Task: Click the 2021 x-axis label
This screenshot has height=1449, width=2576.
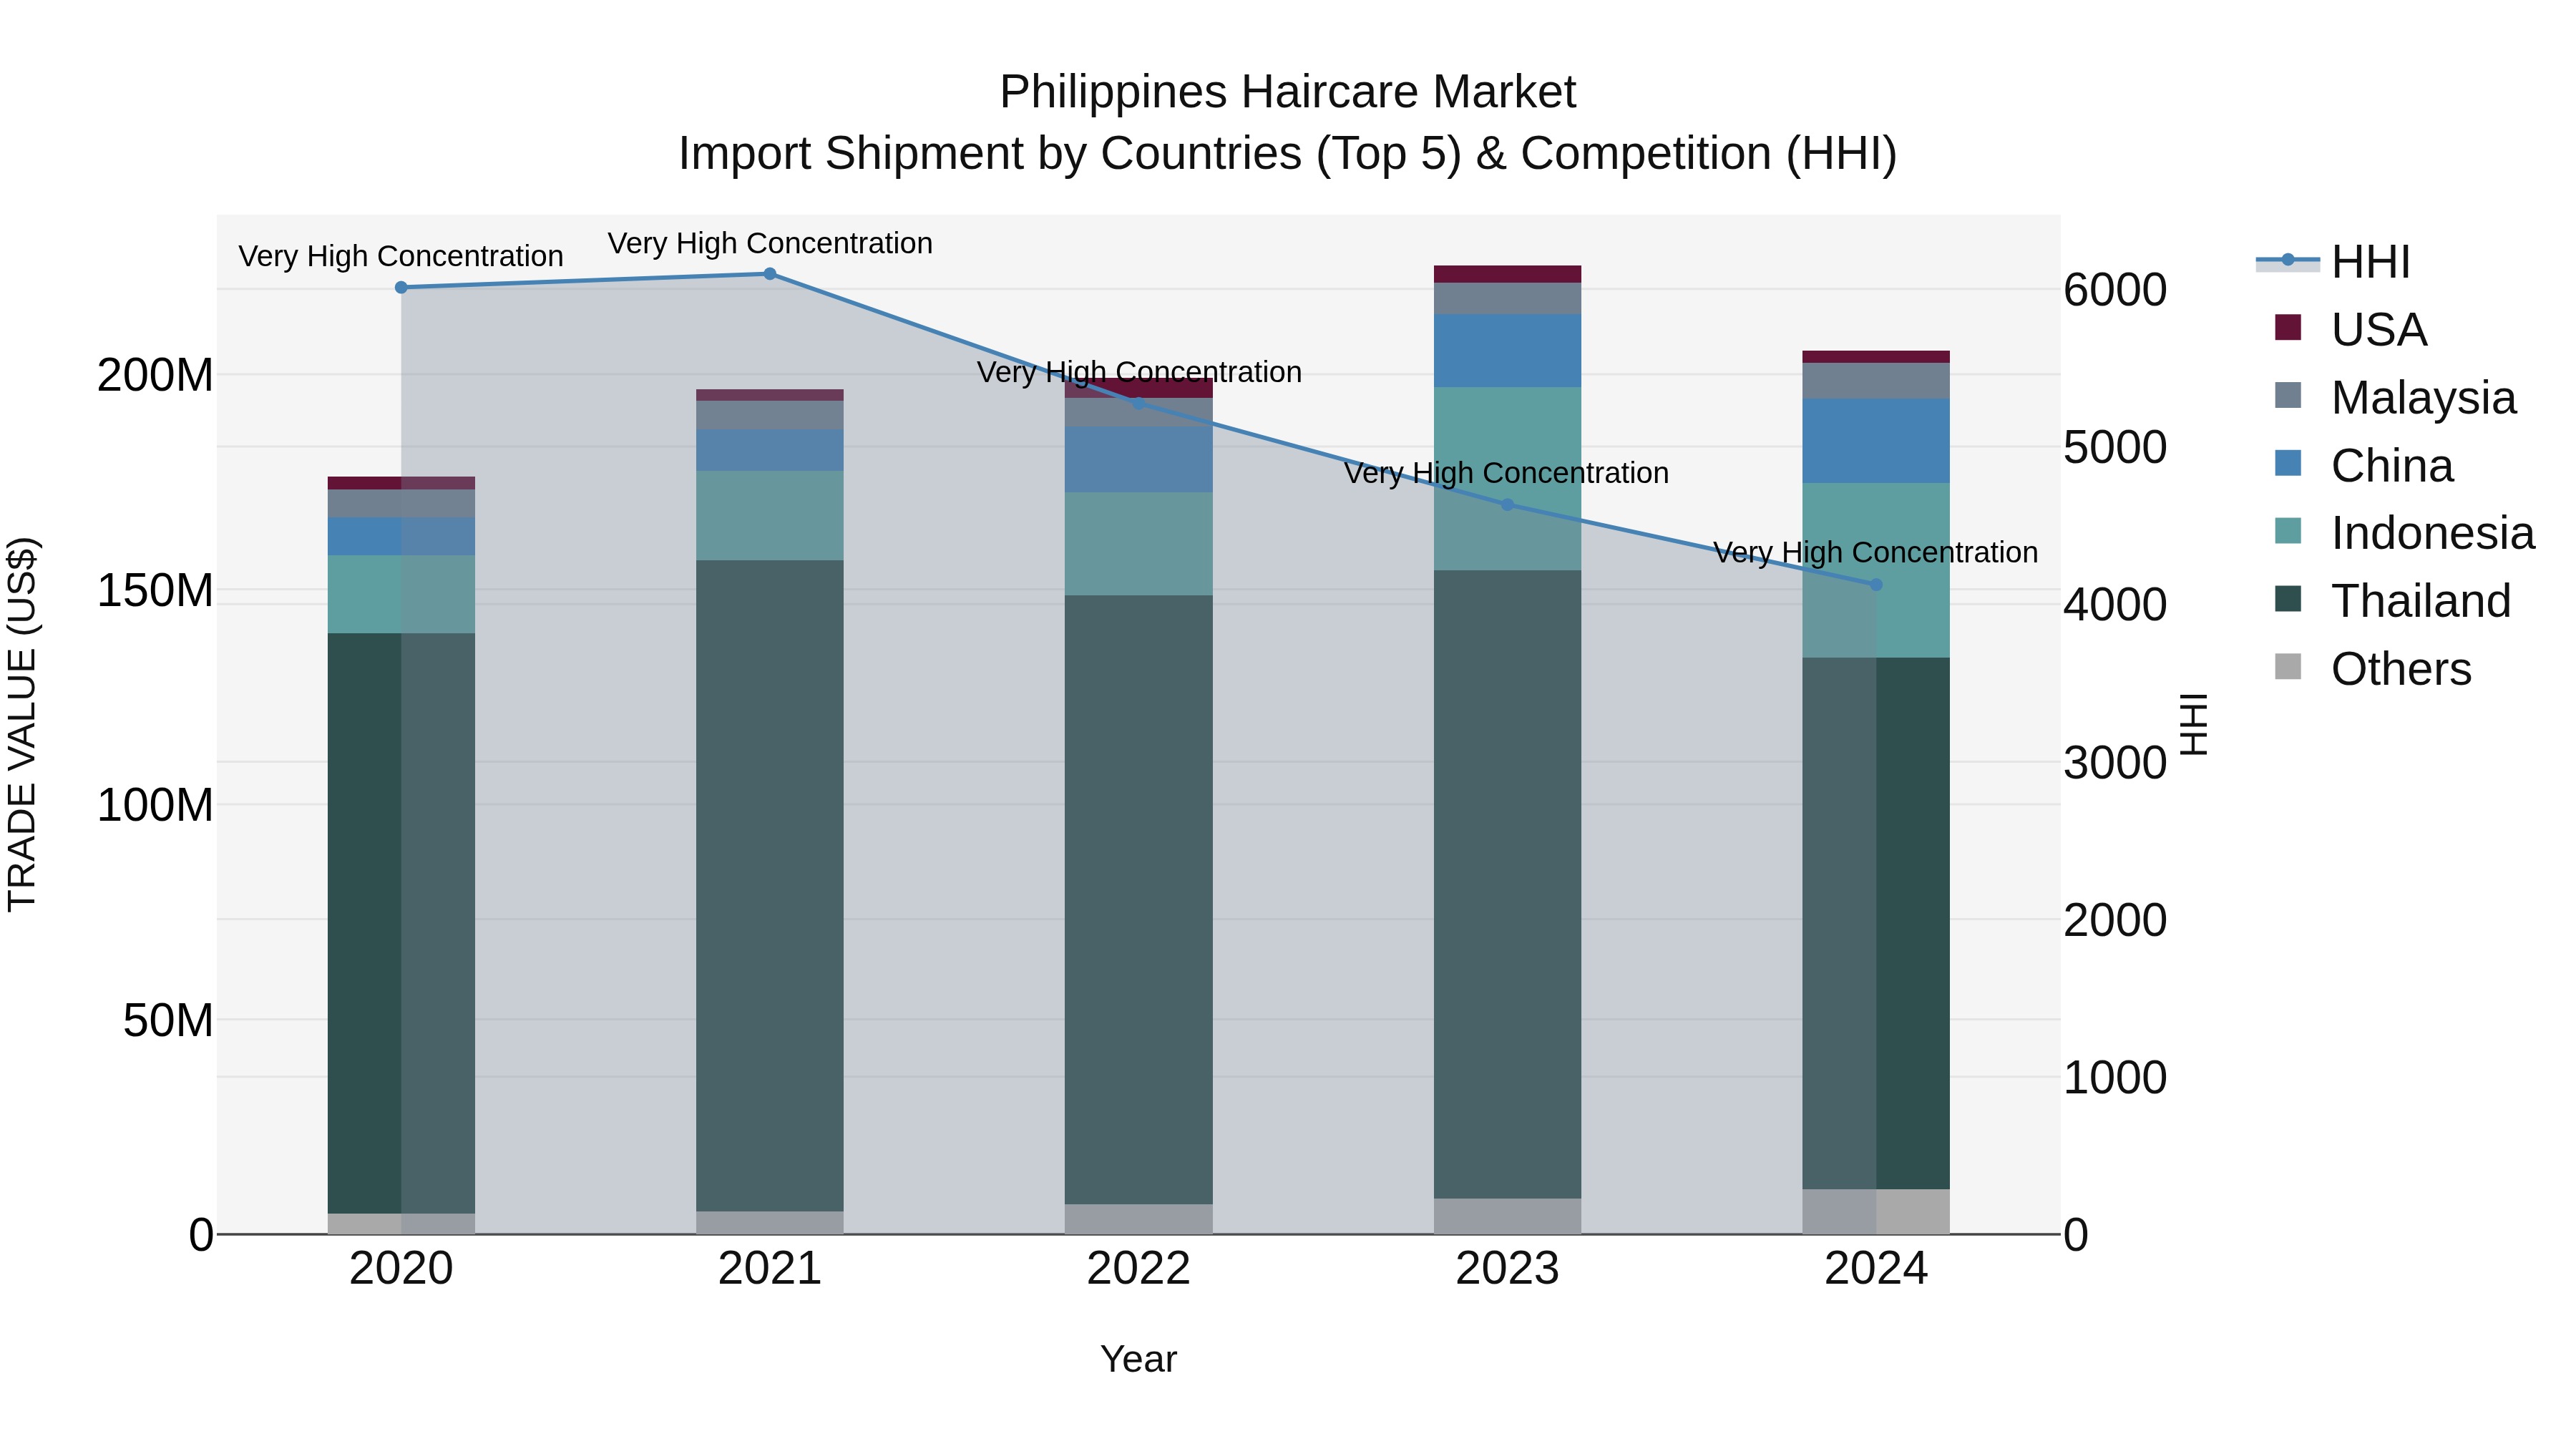Action: pyautogui.click(x=770, y=1269)
